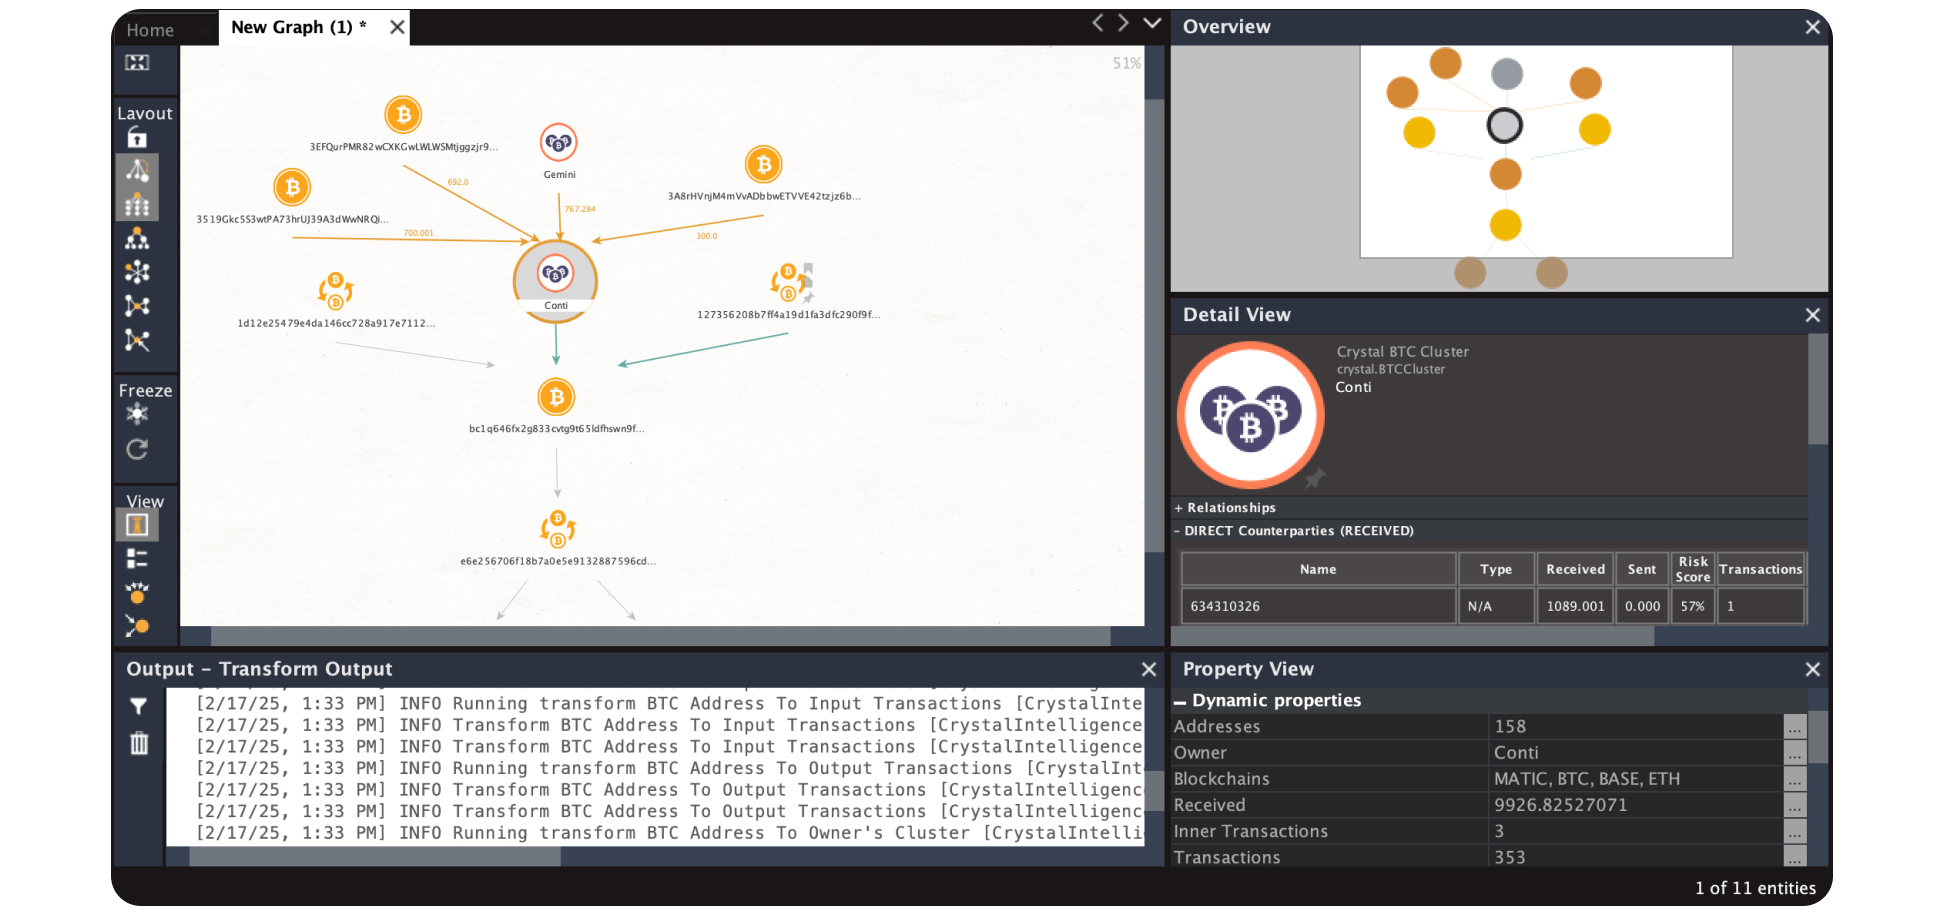
Task: Sort by the Risk Score column header
Action: pyautogui.click(x=1693, y=569)
